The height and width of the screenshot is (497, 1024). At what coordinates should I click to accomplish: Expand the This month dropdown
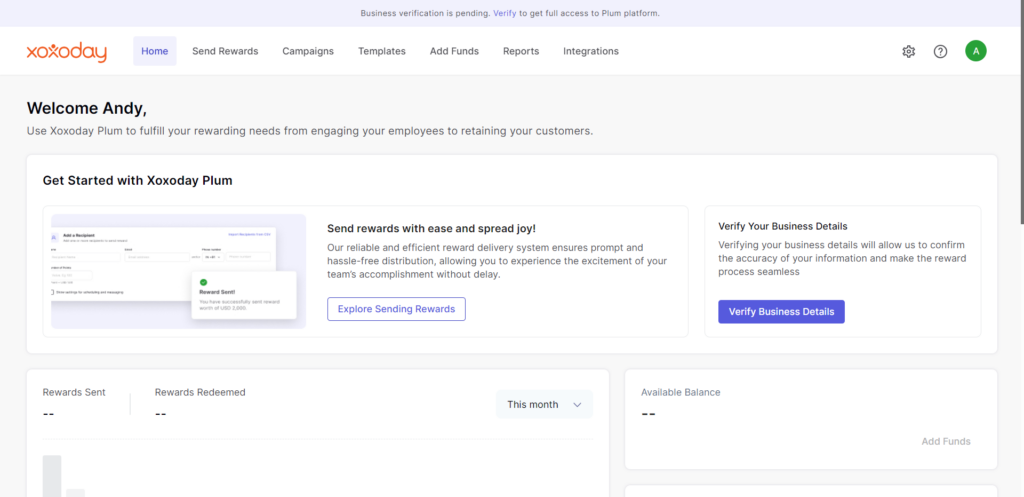[x=545, y=404]
